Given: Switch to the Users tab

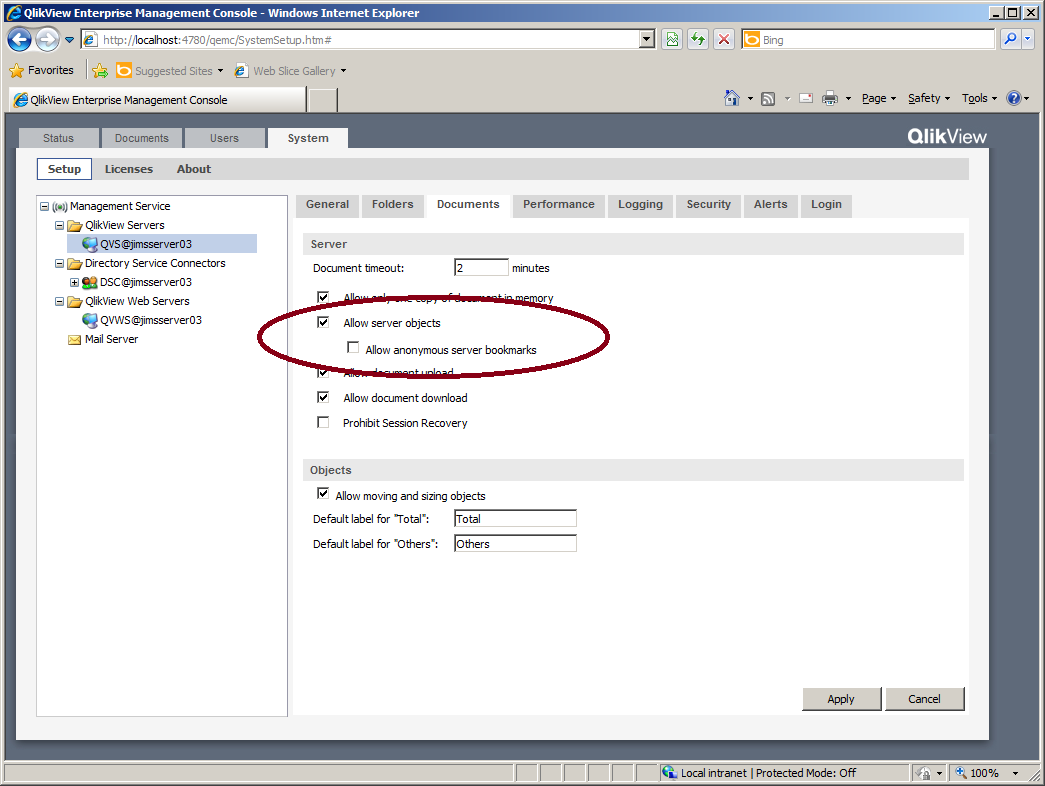Looking at the screenshot, I should 224,138.
